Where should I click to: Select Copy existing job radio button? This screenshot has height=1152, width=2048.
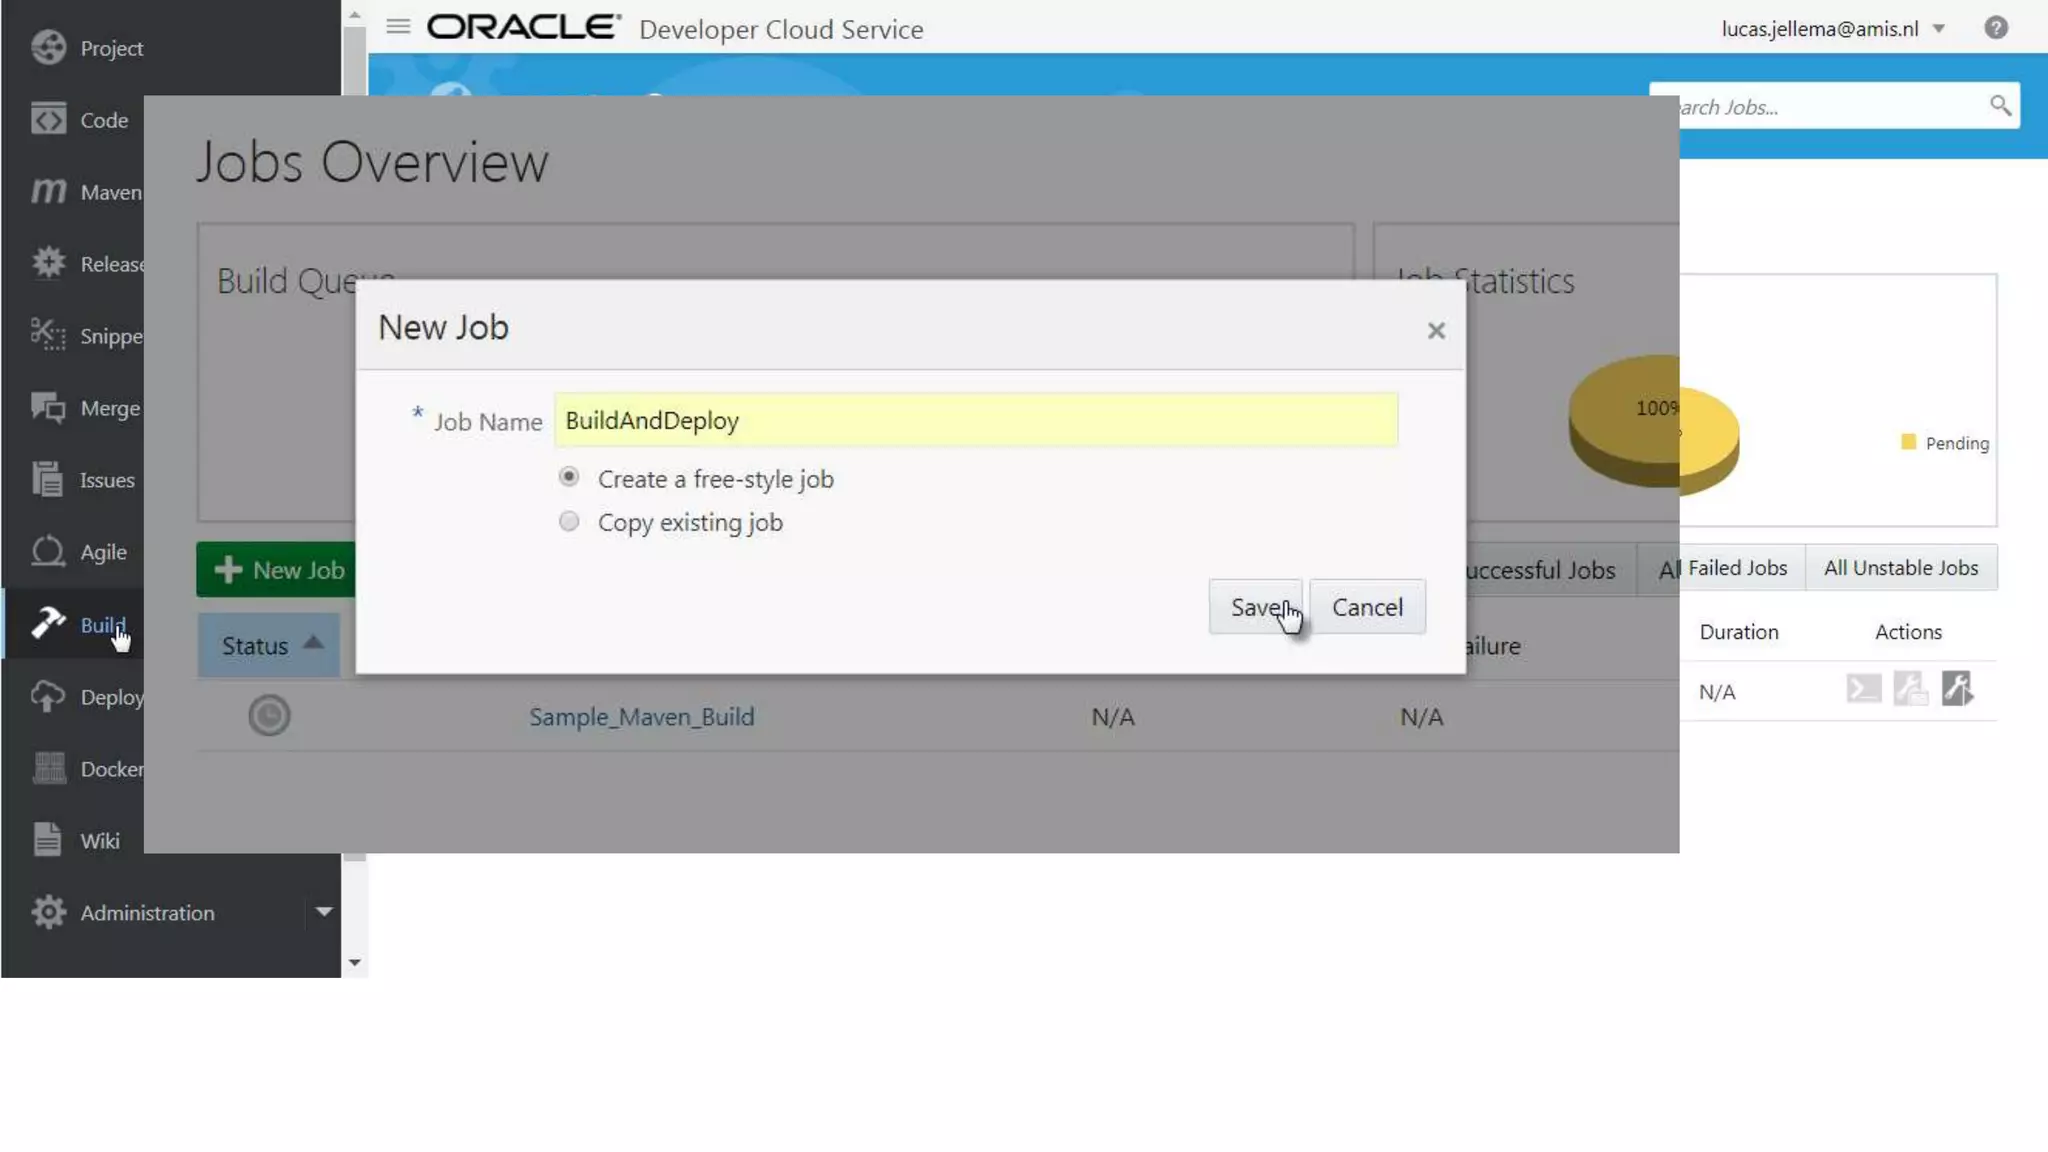pos(569,521)
